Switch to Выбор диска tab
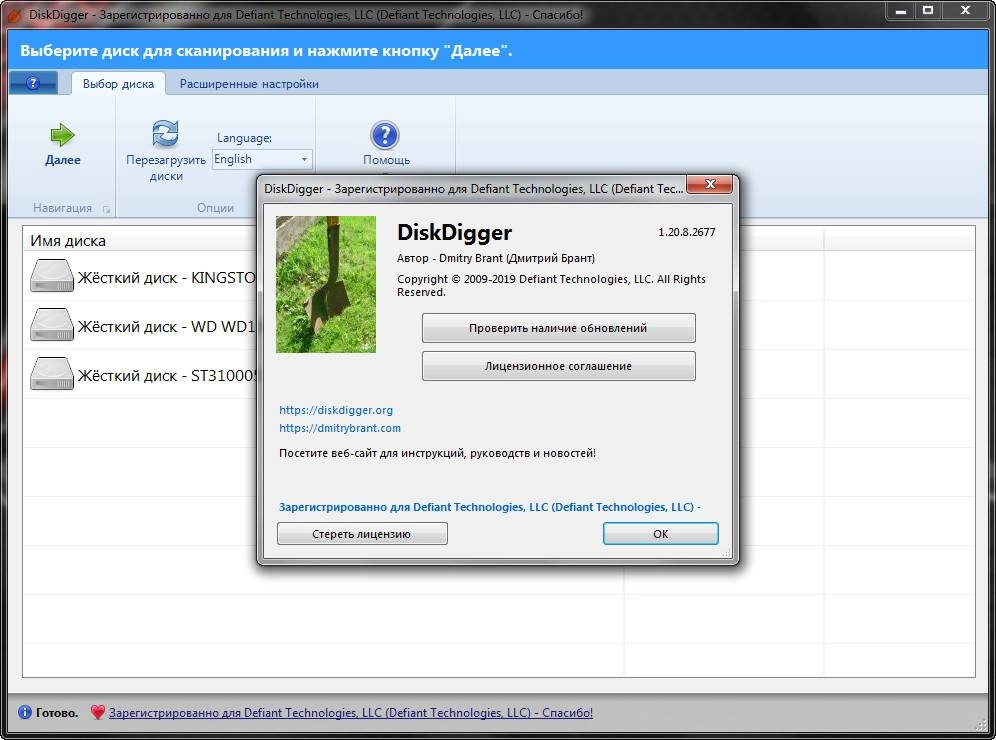The image size is (996, 740). [x=118, y=84]
